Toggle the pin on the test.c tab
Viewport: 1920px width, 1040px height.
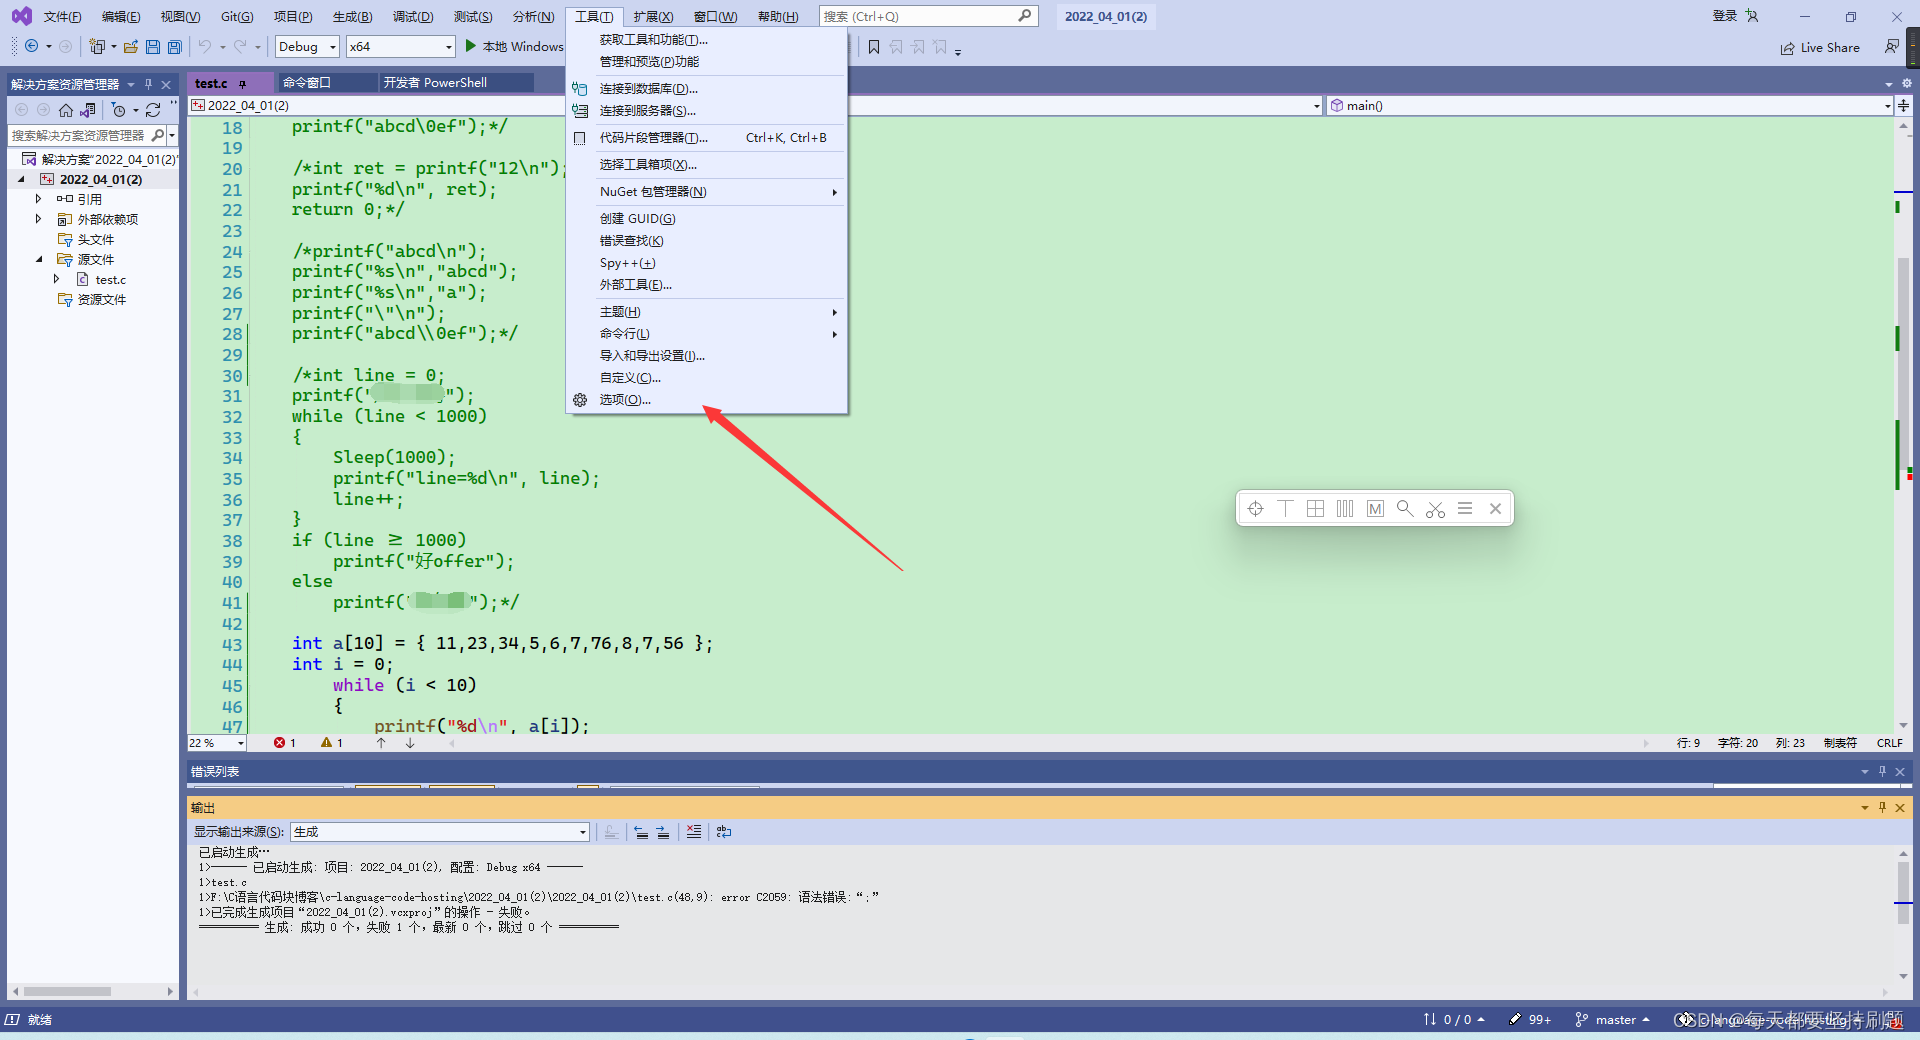coord(242,84)
